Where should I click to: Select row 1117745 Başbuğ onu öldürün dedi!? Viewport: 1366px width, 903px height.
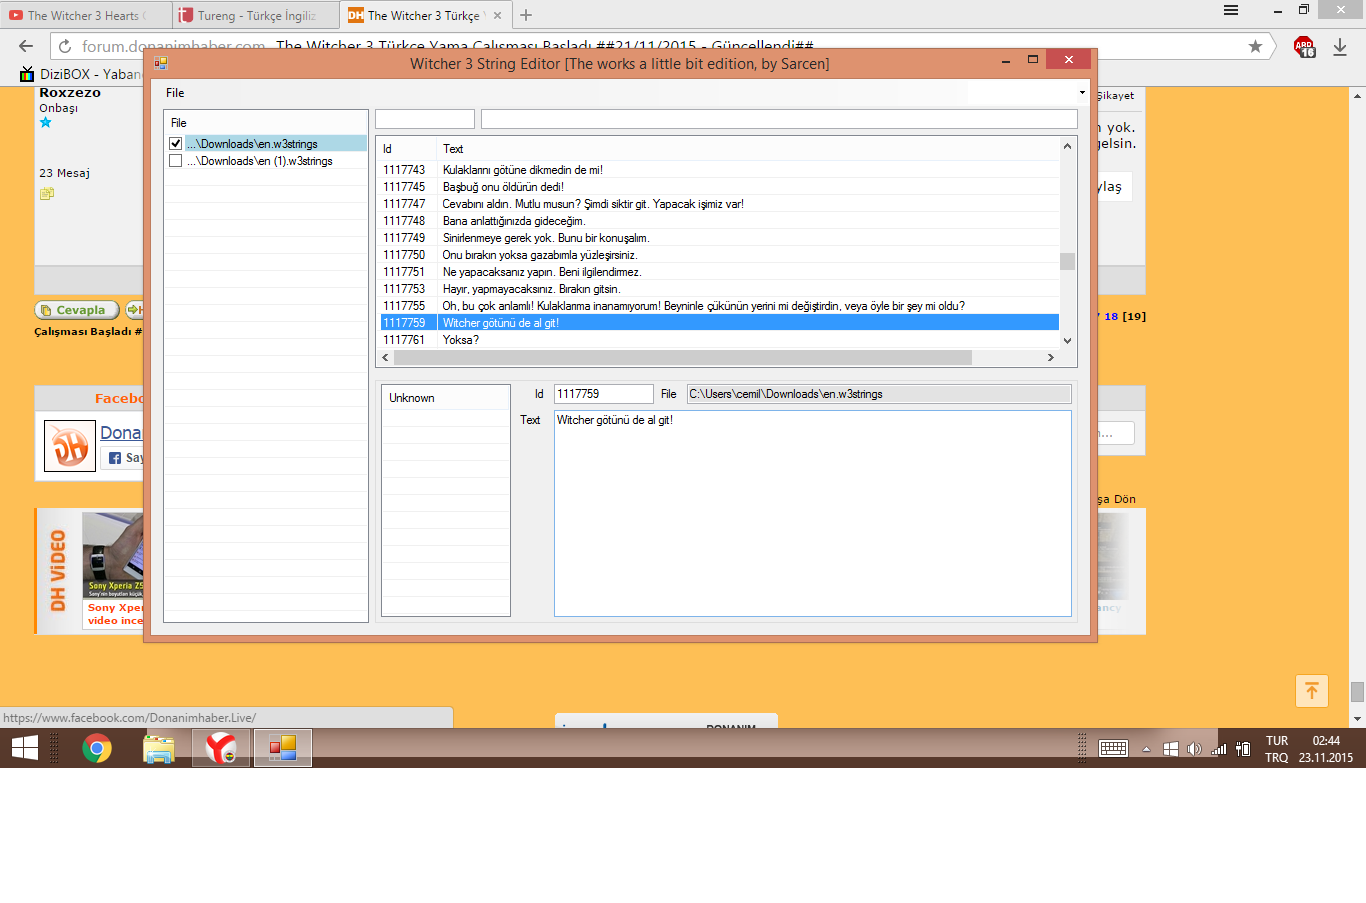click(719, 187)
